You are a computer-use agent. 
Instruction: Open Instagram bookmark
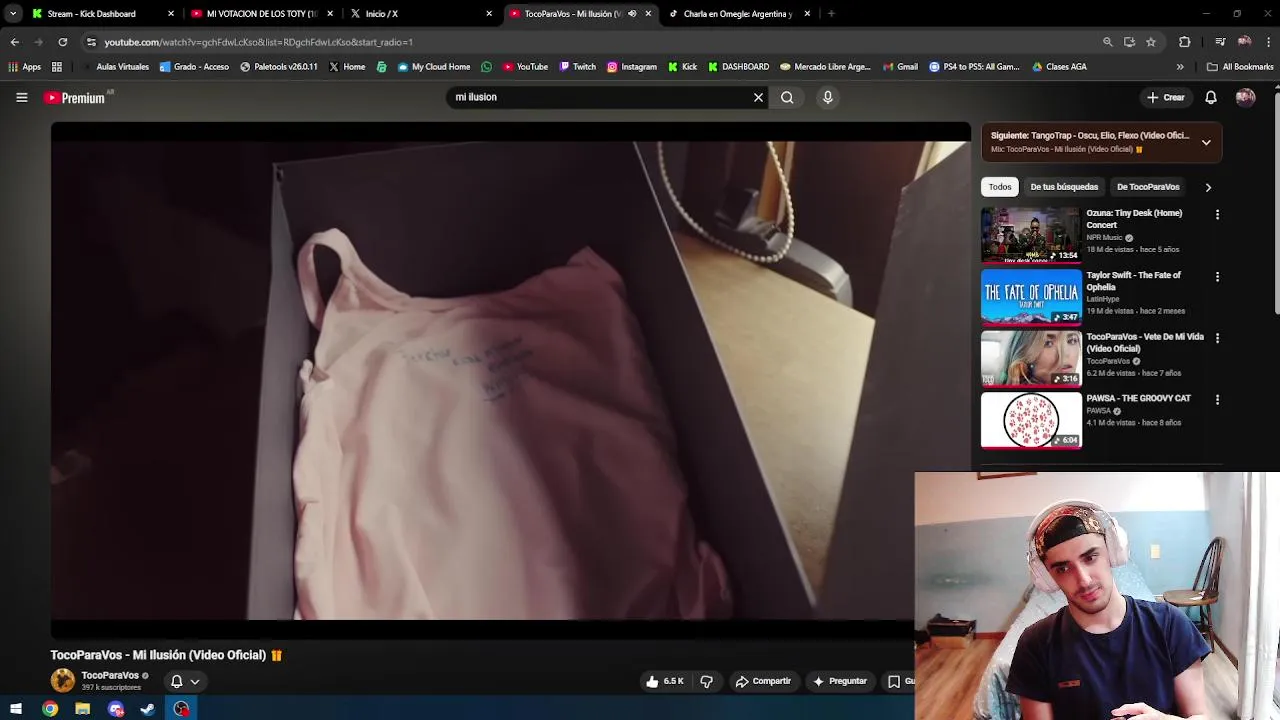tap(632, 67)
